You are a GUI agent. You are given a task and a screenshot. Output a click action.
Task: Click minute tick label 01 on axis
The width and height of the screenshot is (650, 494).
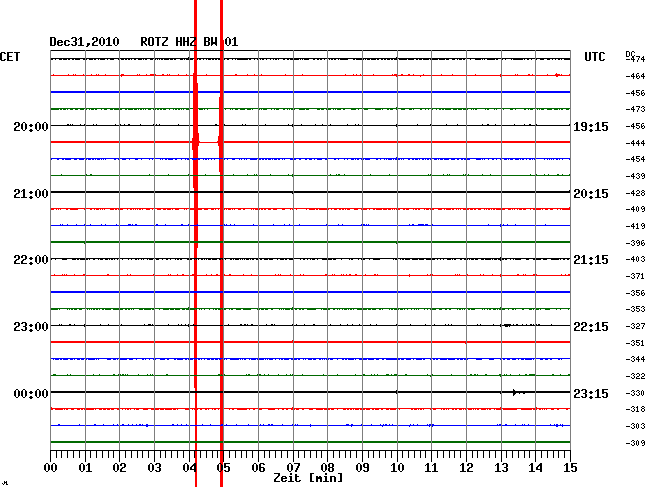click(85, 468)
